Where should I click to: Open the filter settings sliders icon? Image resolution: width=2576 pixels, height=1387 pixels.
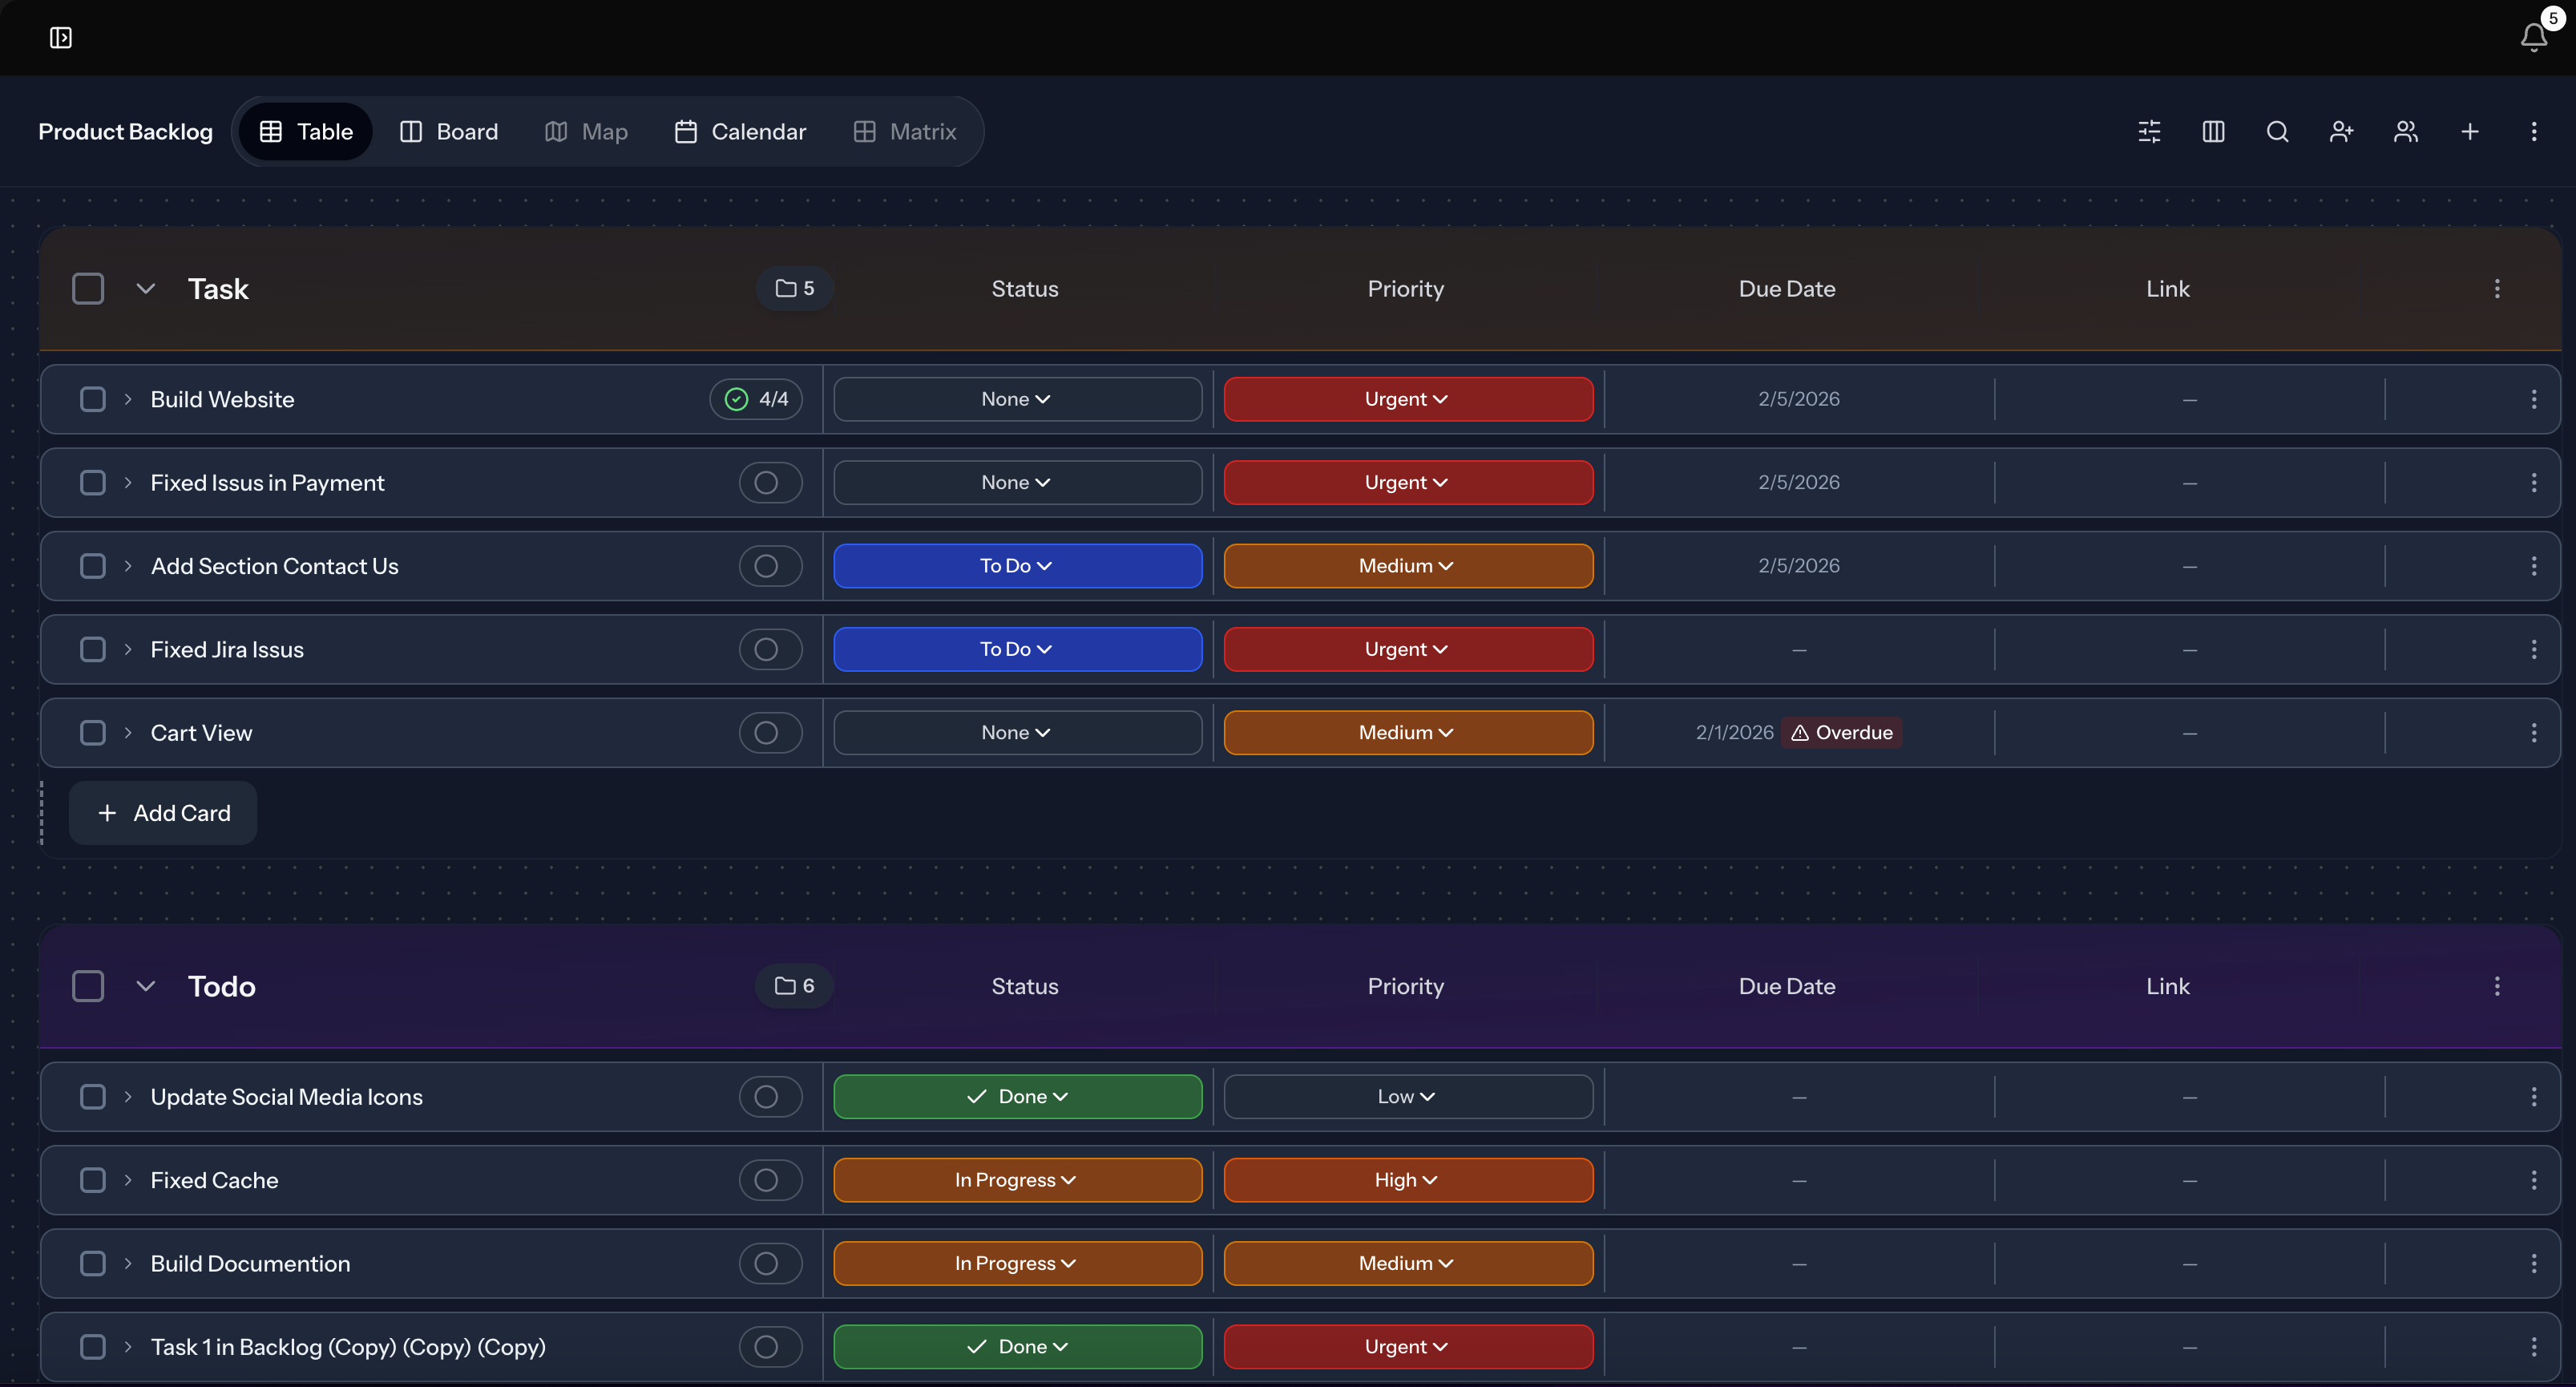pos(2149,132)
